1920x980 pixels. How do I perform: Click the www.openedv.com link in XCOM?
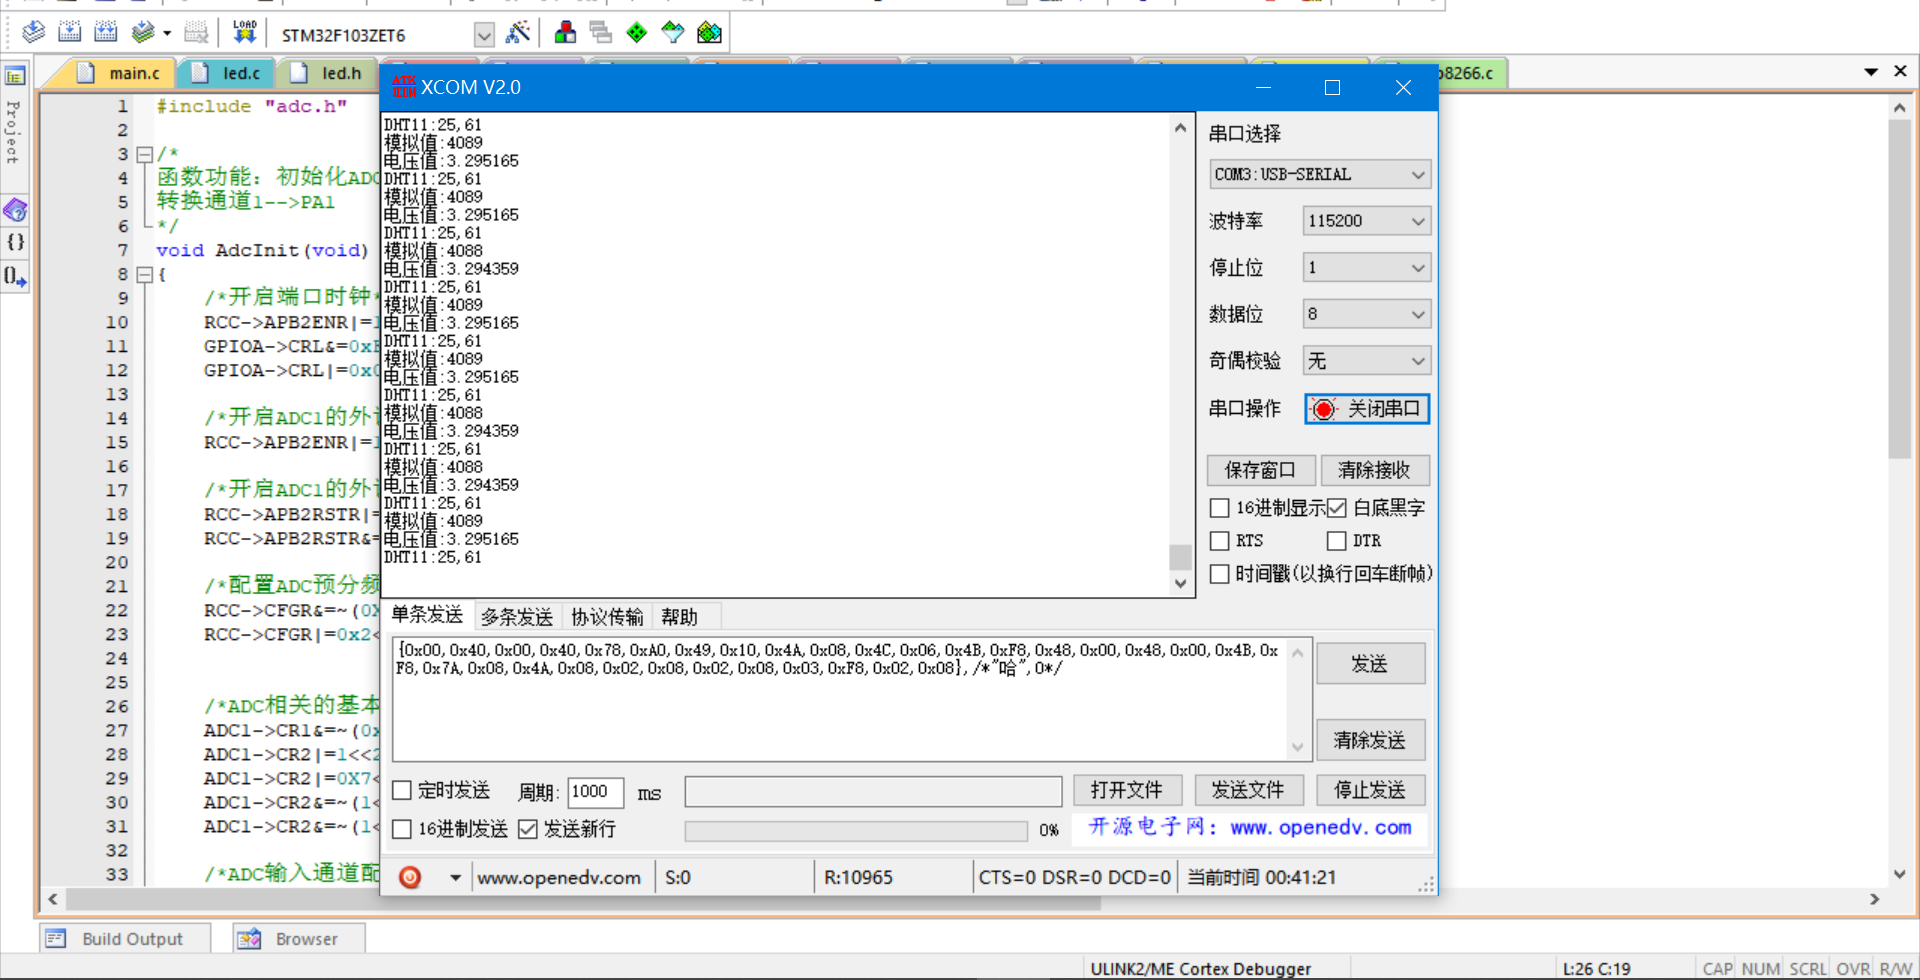coord(559,876)
